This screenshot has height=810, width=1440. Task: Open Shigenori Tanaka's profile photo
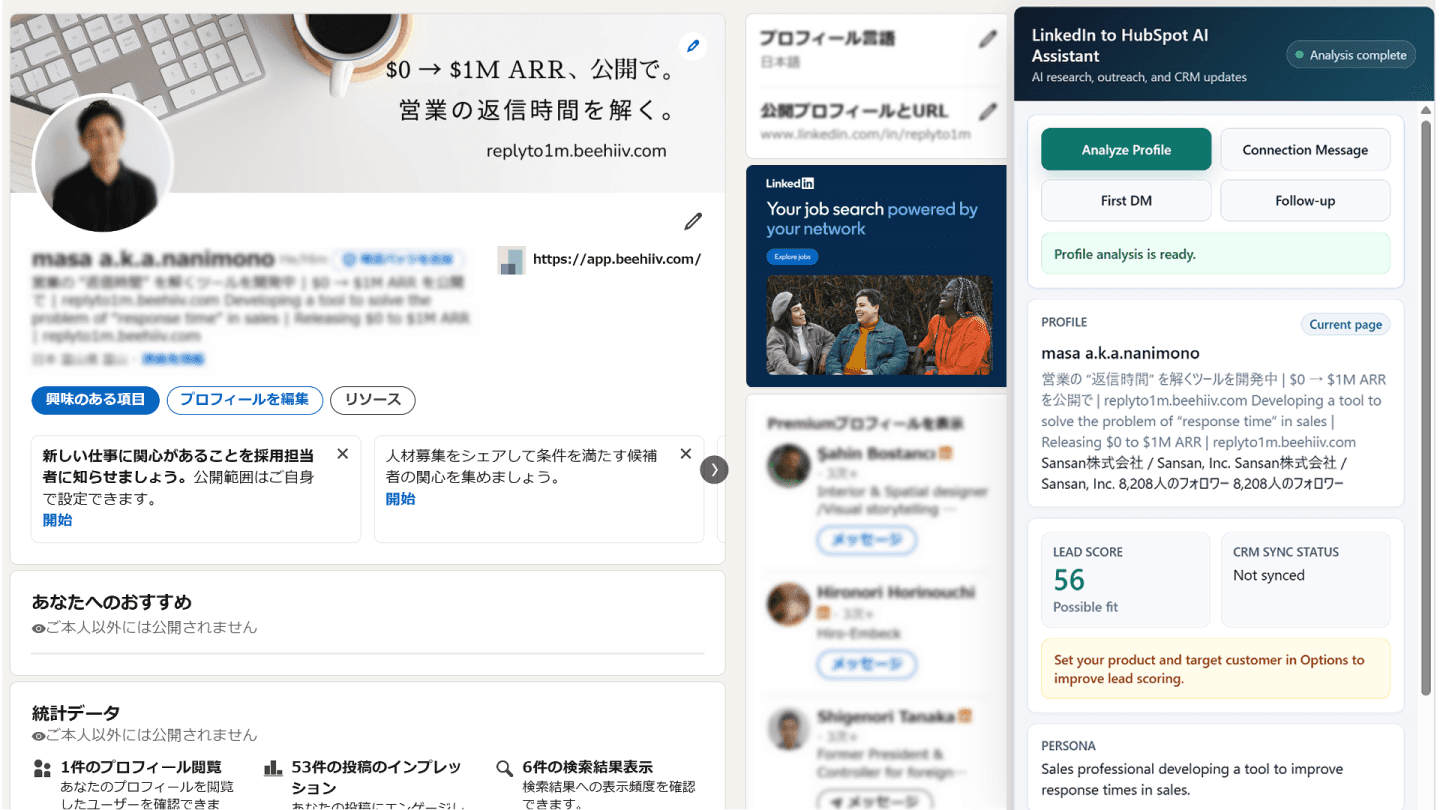pos(788,729)
